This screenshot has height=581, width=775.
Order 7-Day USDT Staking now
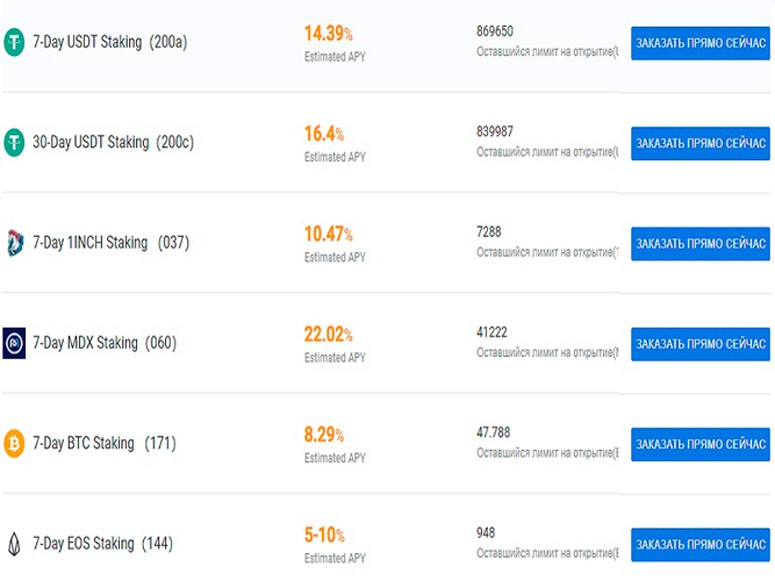click(x=700, y=44)
